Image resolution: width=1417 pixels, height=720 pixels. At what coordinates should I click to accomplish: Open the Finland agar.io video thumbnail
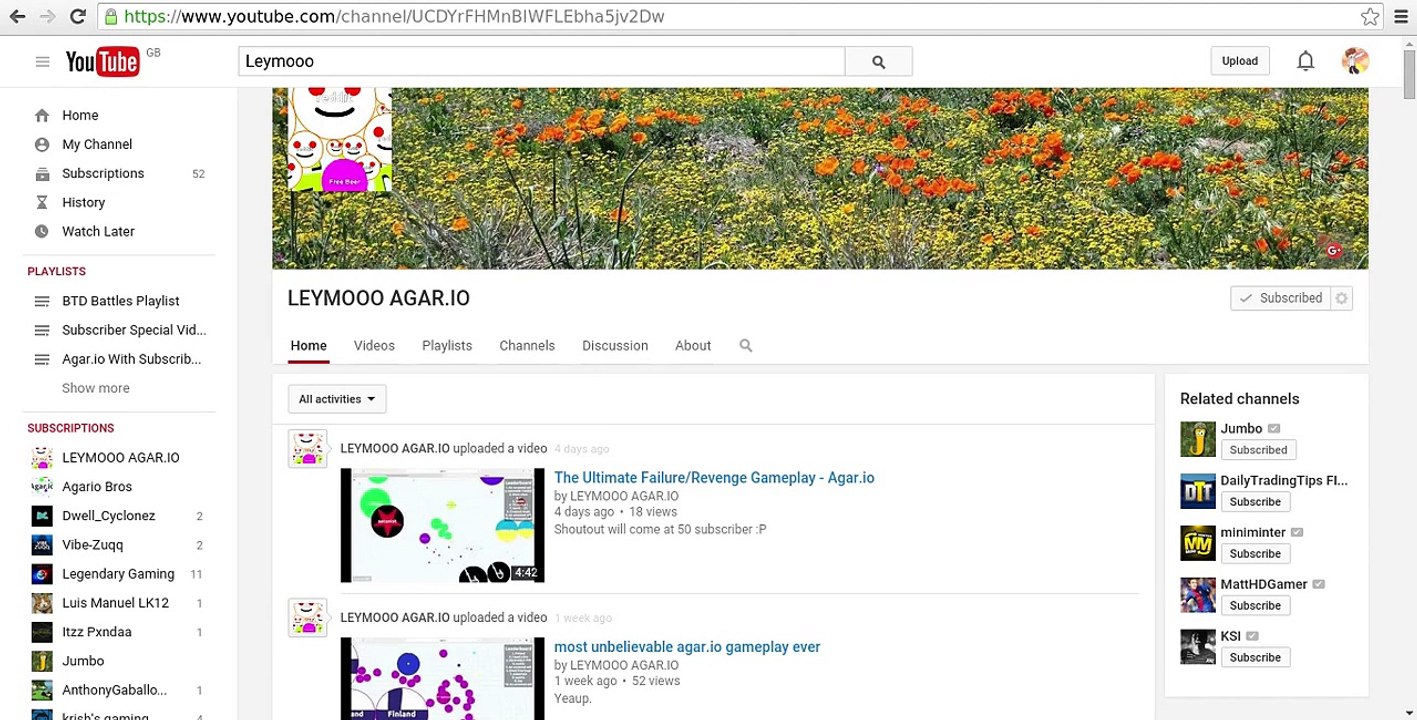442,679
